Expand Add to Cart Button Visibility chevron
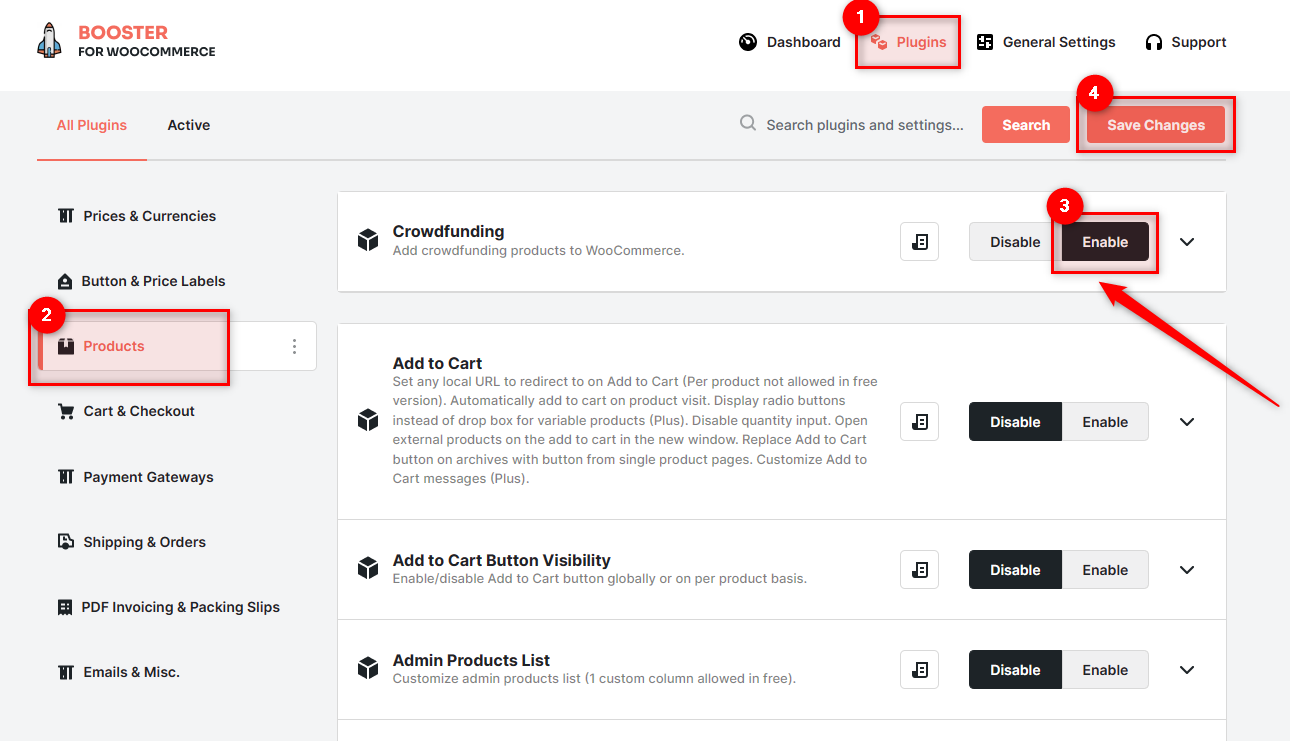 click(x=1187, y=570)
